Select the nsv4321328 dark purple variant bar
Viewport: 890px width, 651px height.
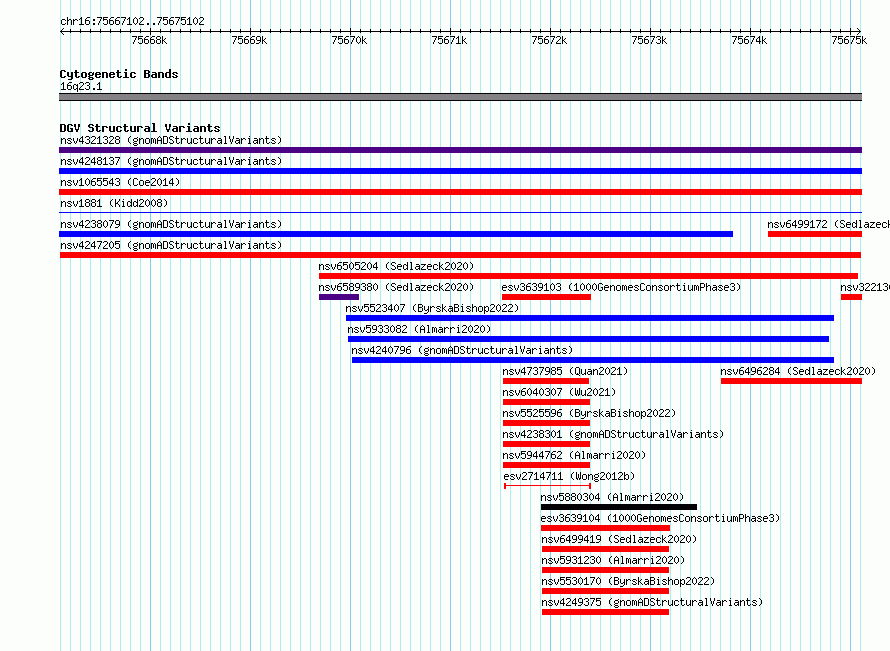coord(460,150)
